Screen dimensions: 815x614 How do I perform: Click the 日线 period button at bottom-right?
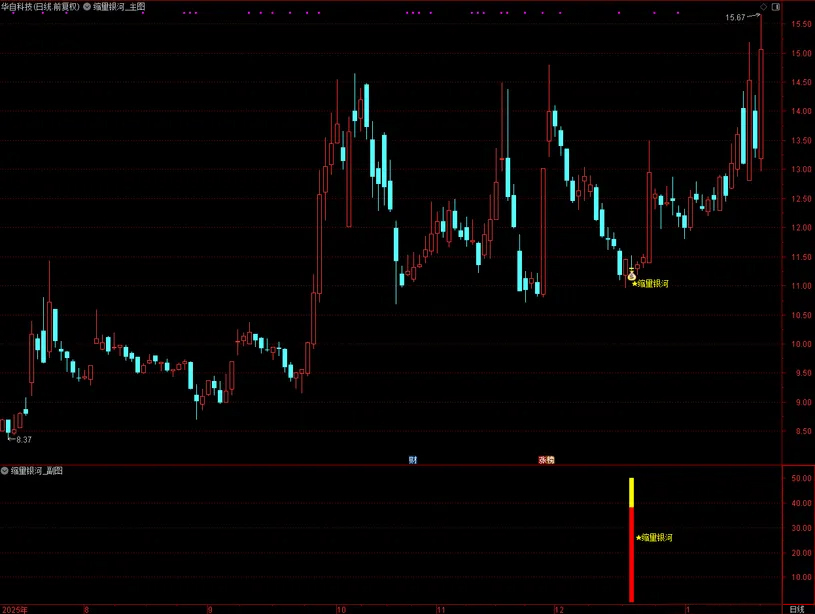797,609
